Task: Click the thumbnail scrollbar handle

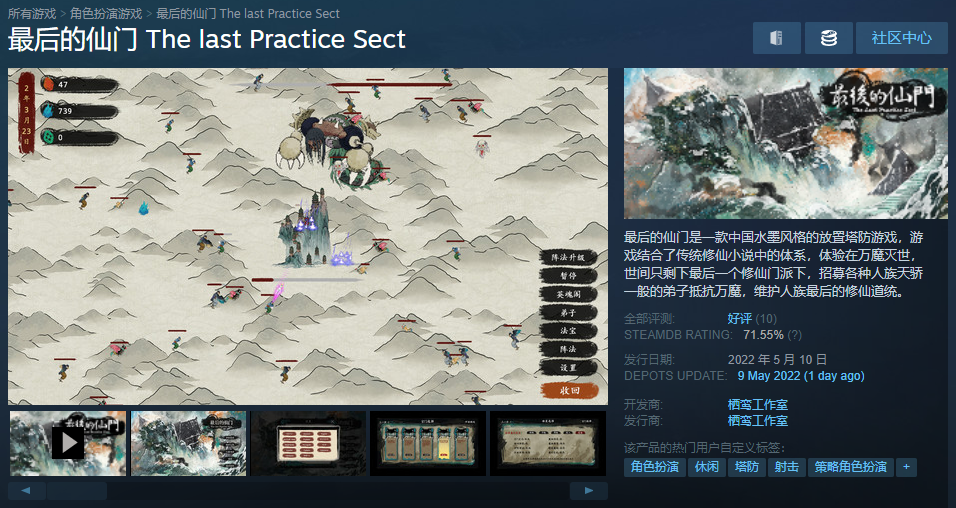Action: [x=77, y=490]
